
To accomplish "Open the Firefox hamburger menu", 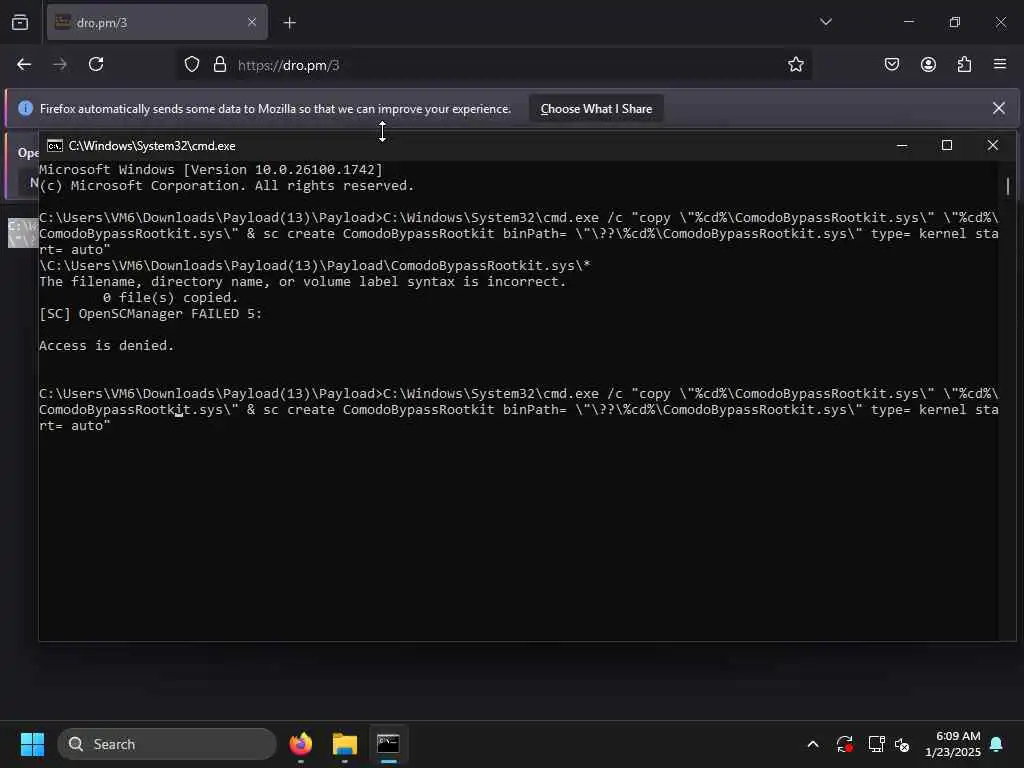I will click(x=1000, y=64).
